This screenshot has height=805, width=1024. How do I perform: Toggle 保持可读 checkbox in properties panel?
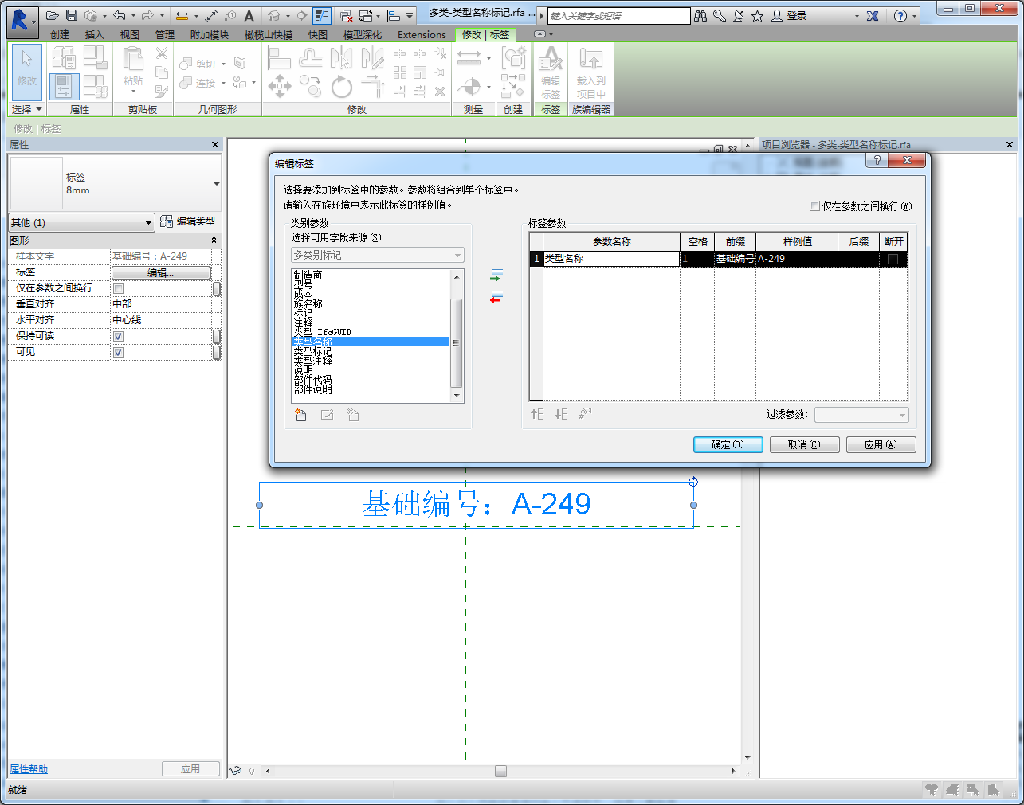coord(118,336)
